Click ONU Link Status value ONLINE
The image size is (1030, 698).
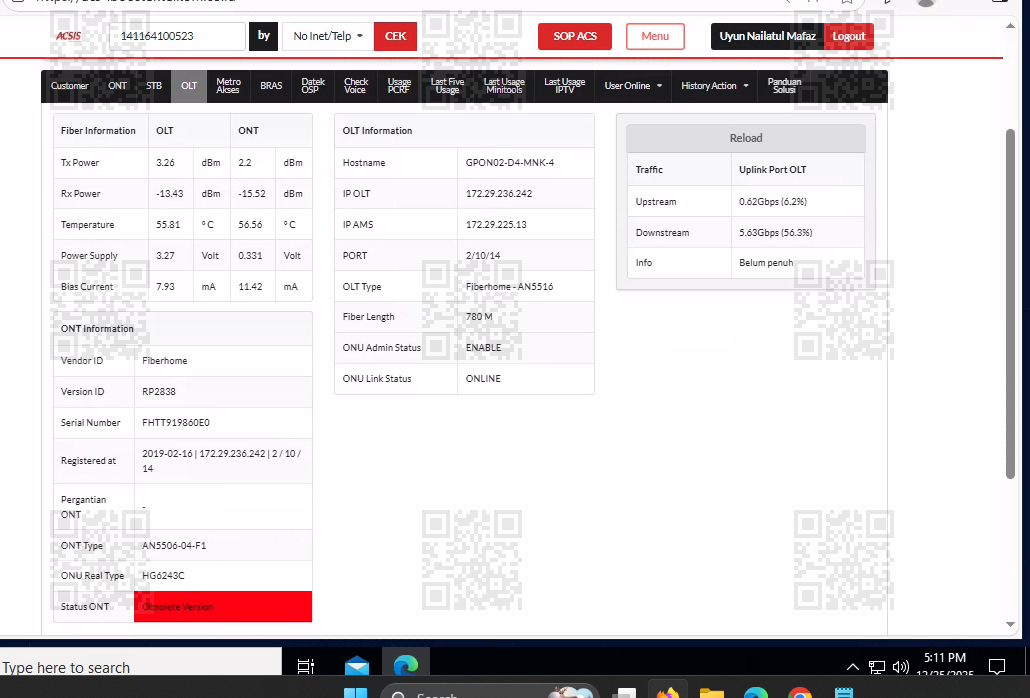(x=483, y=379)
